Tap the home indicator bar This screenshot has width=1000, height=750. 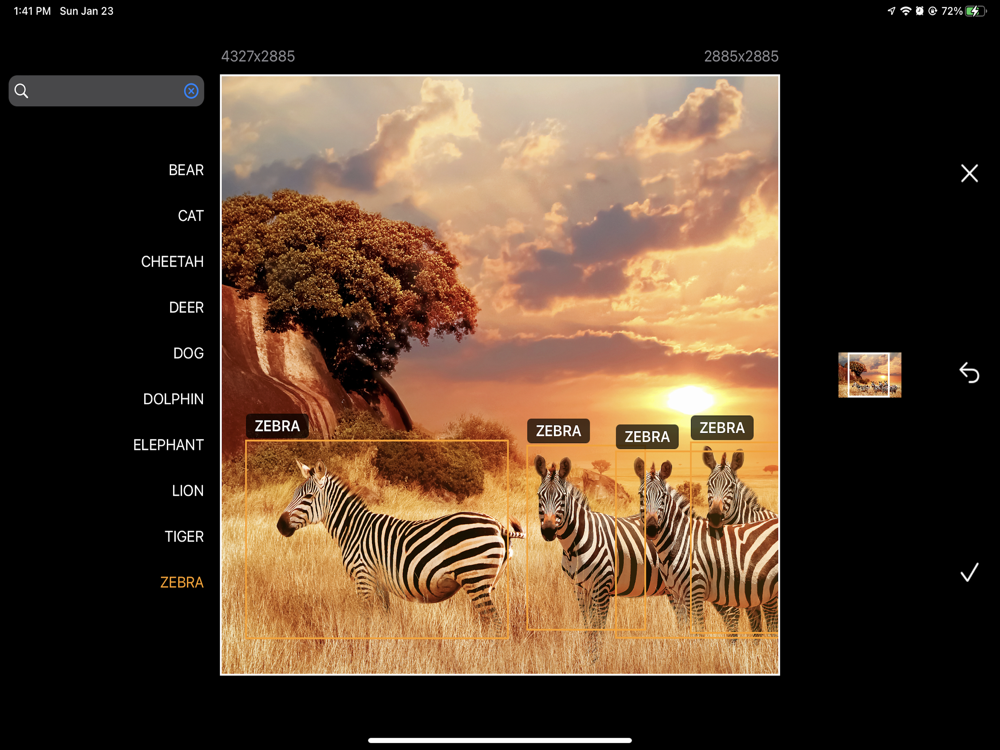500,740
